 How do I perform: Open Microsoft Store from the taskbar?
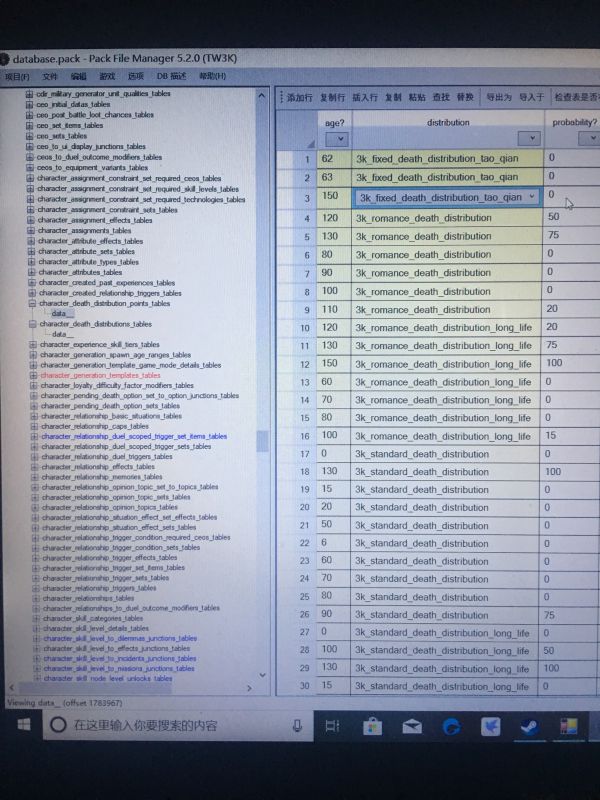point(373,726)
